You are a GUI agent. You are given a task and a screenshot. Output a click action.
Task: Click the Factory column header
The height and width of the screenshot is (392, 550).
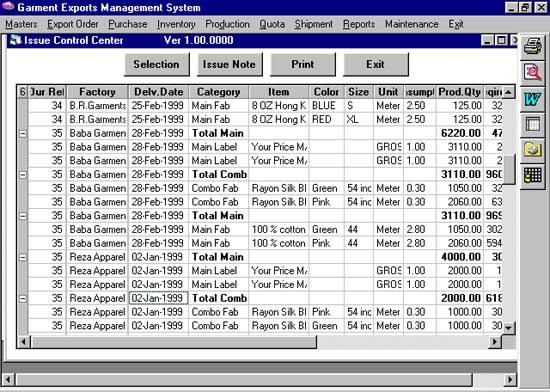point(97,92)
